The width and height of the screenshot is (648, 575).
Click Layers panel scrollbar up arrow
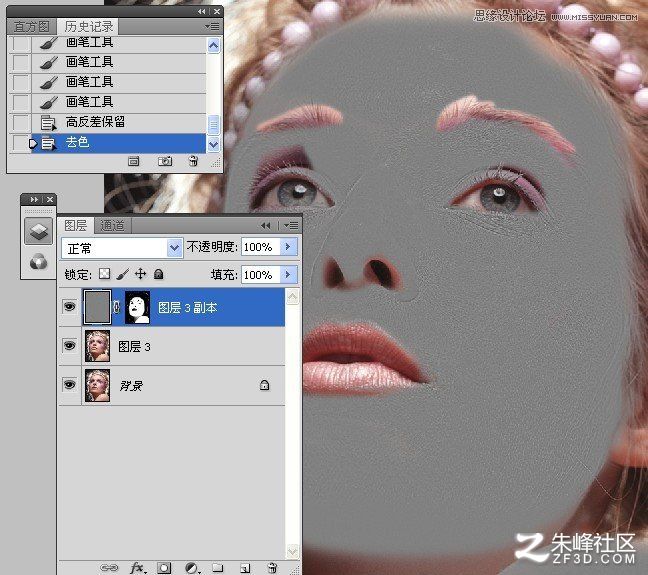[292, 296]
